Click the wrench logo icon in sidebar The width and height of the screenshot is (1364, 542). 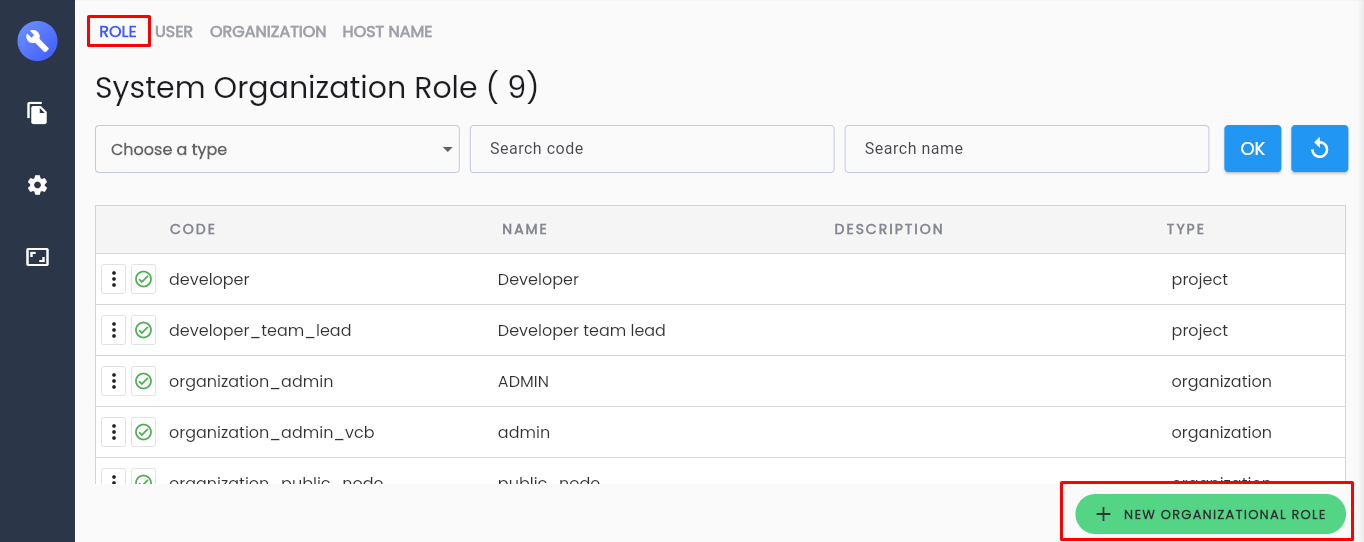(37, 41)
